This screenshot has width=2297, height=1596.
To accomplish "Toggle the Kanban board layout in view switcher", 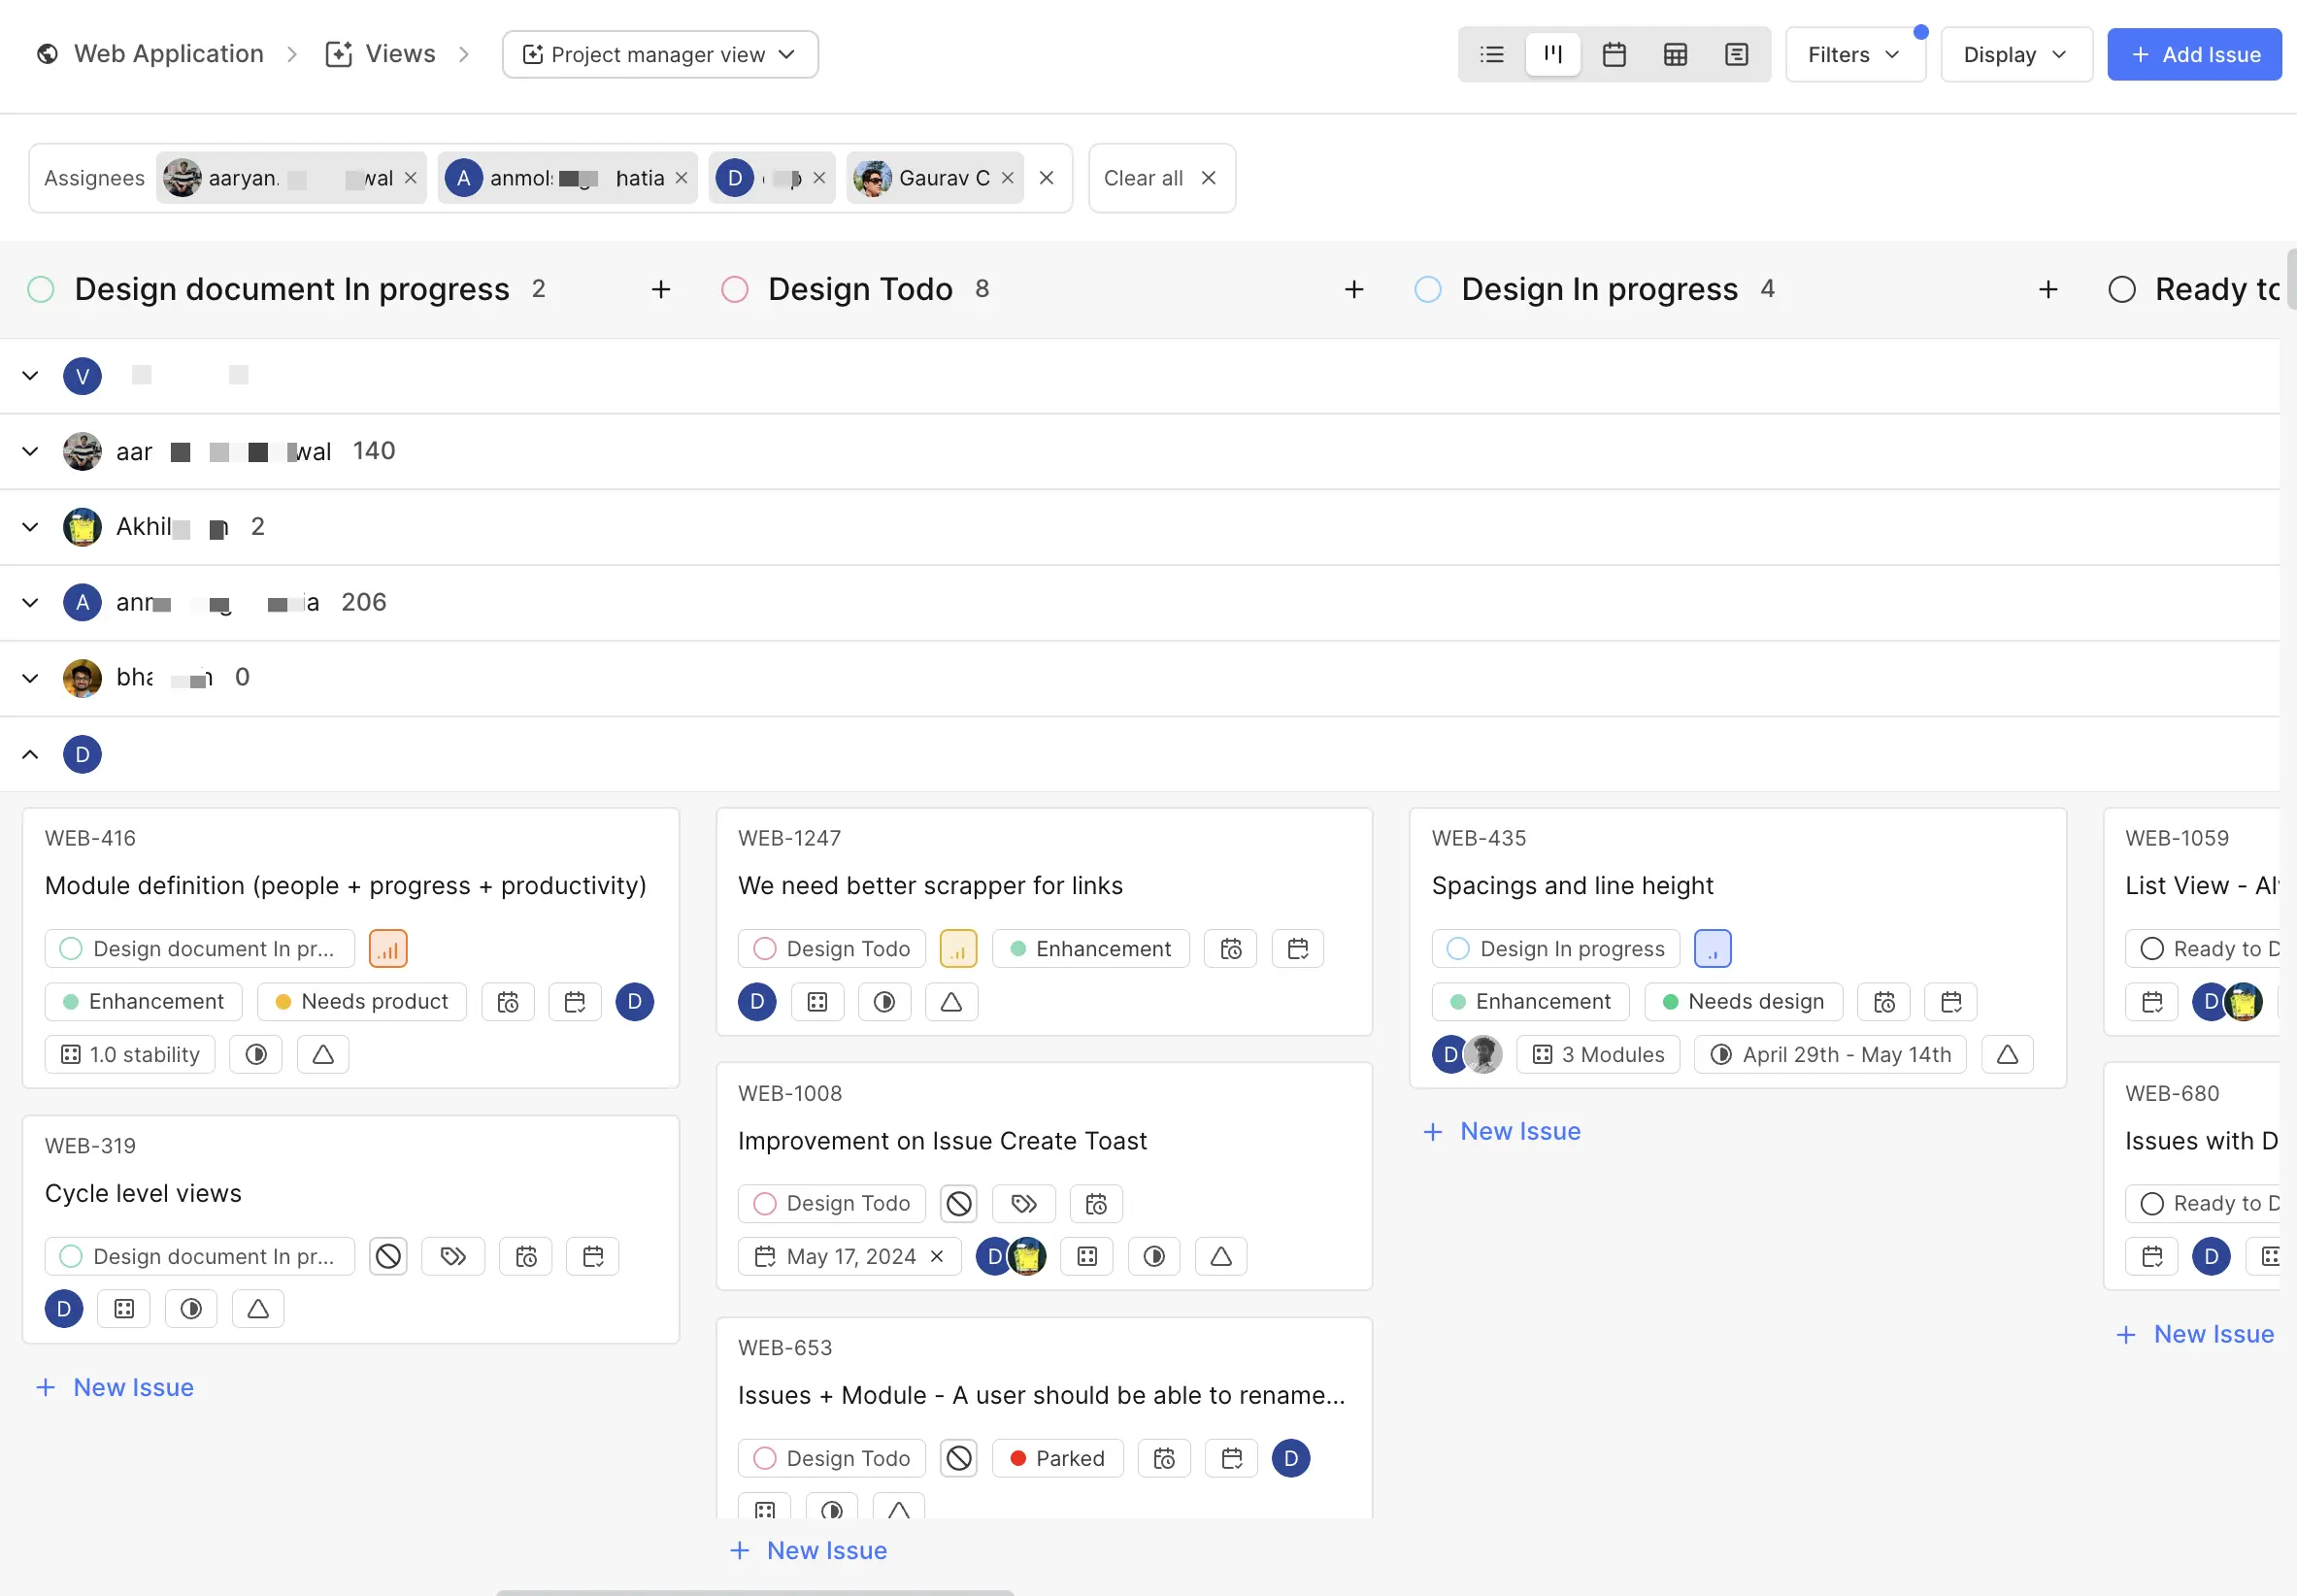I will pyautogui.click(x=1552, y=54).
